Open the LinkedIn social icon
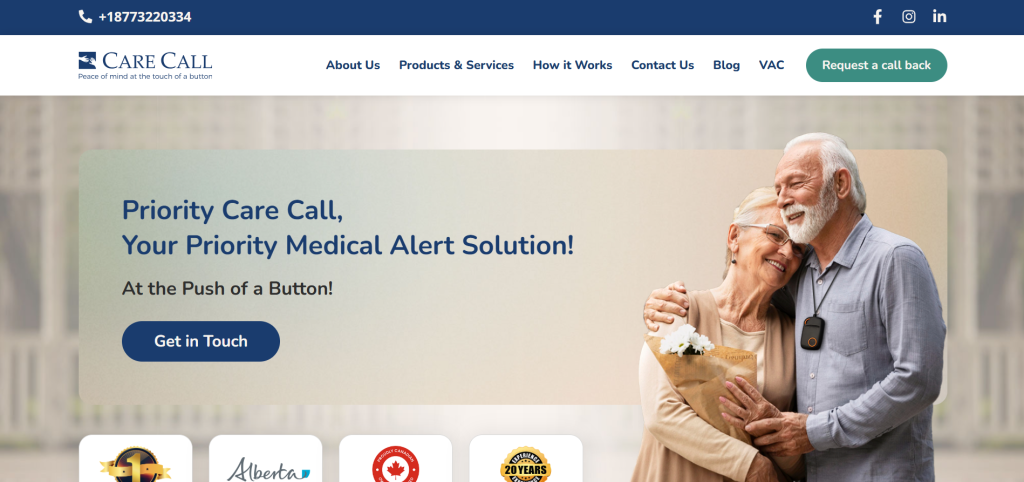This screenshot has height=482, width=1024. tap(939, 17)
